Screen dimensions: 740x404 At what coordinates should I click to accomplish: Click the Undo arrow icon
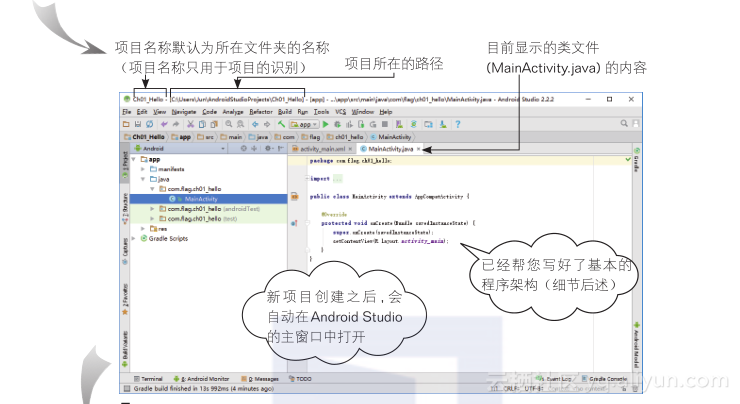tap(164, 124)
